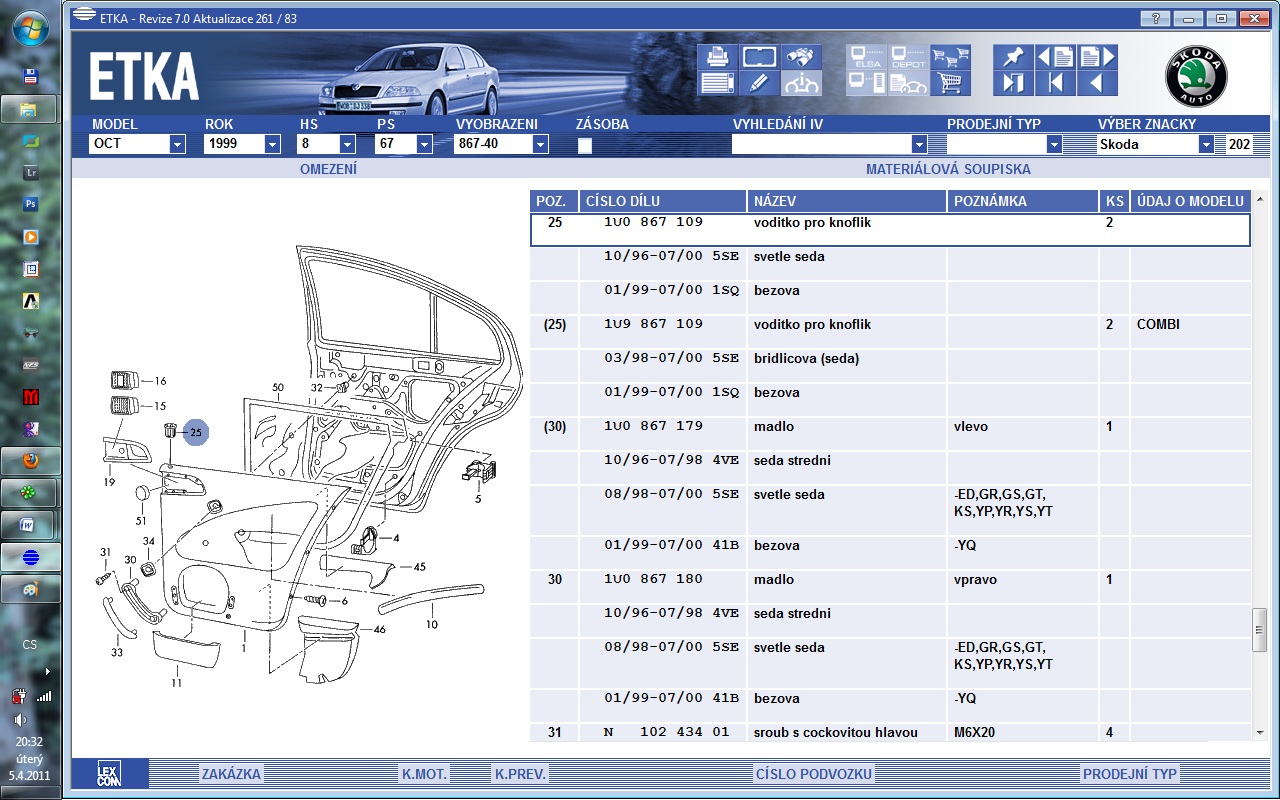Click the list view icon below printer

717,83
